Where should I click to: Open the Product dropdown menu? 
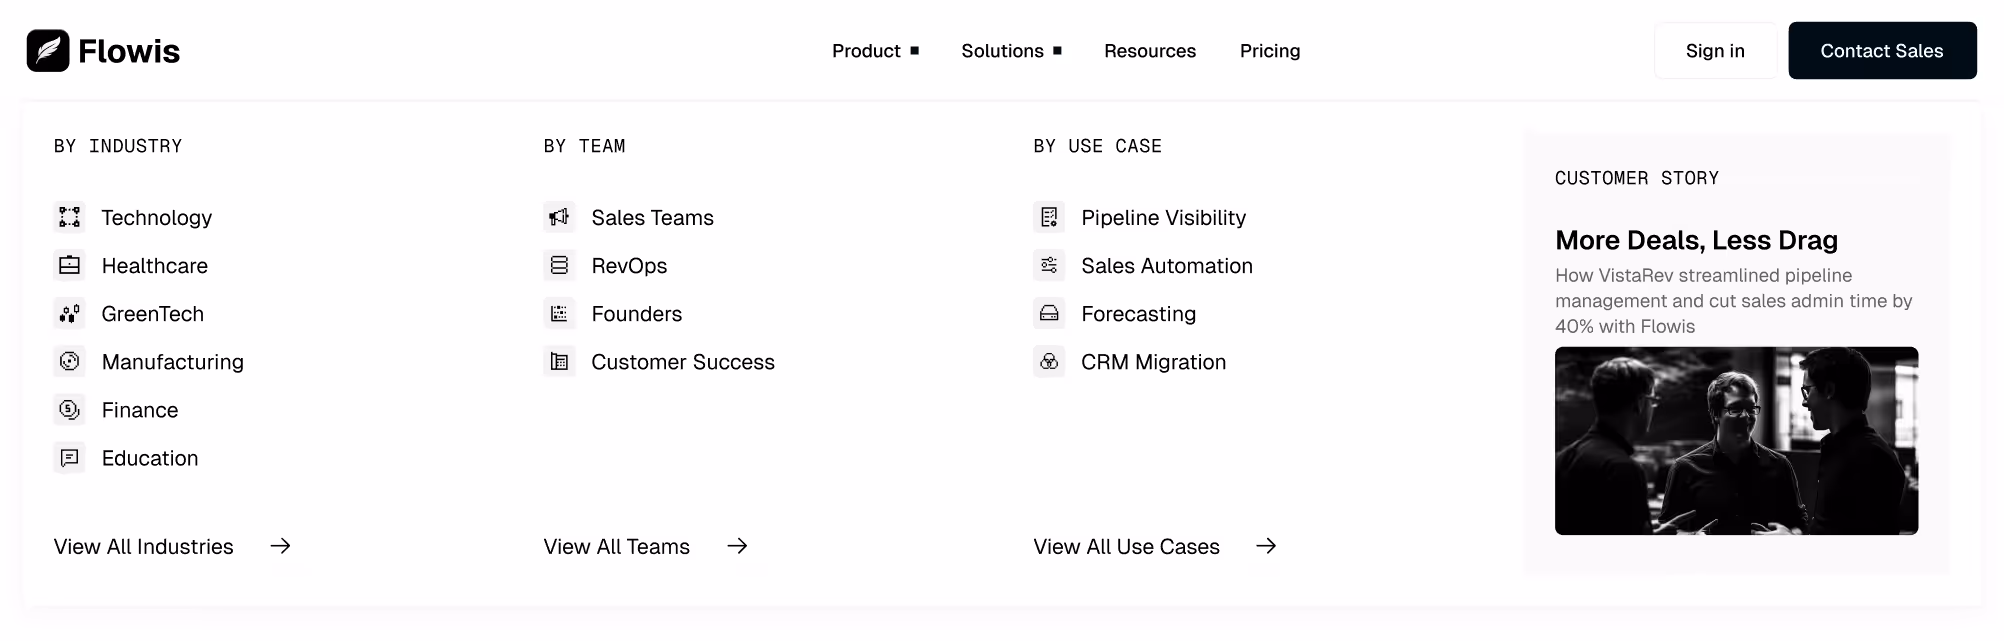pos(866,50)
